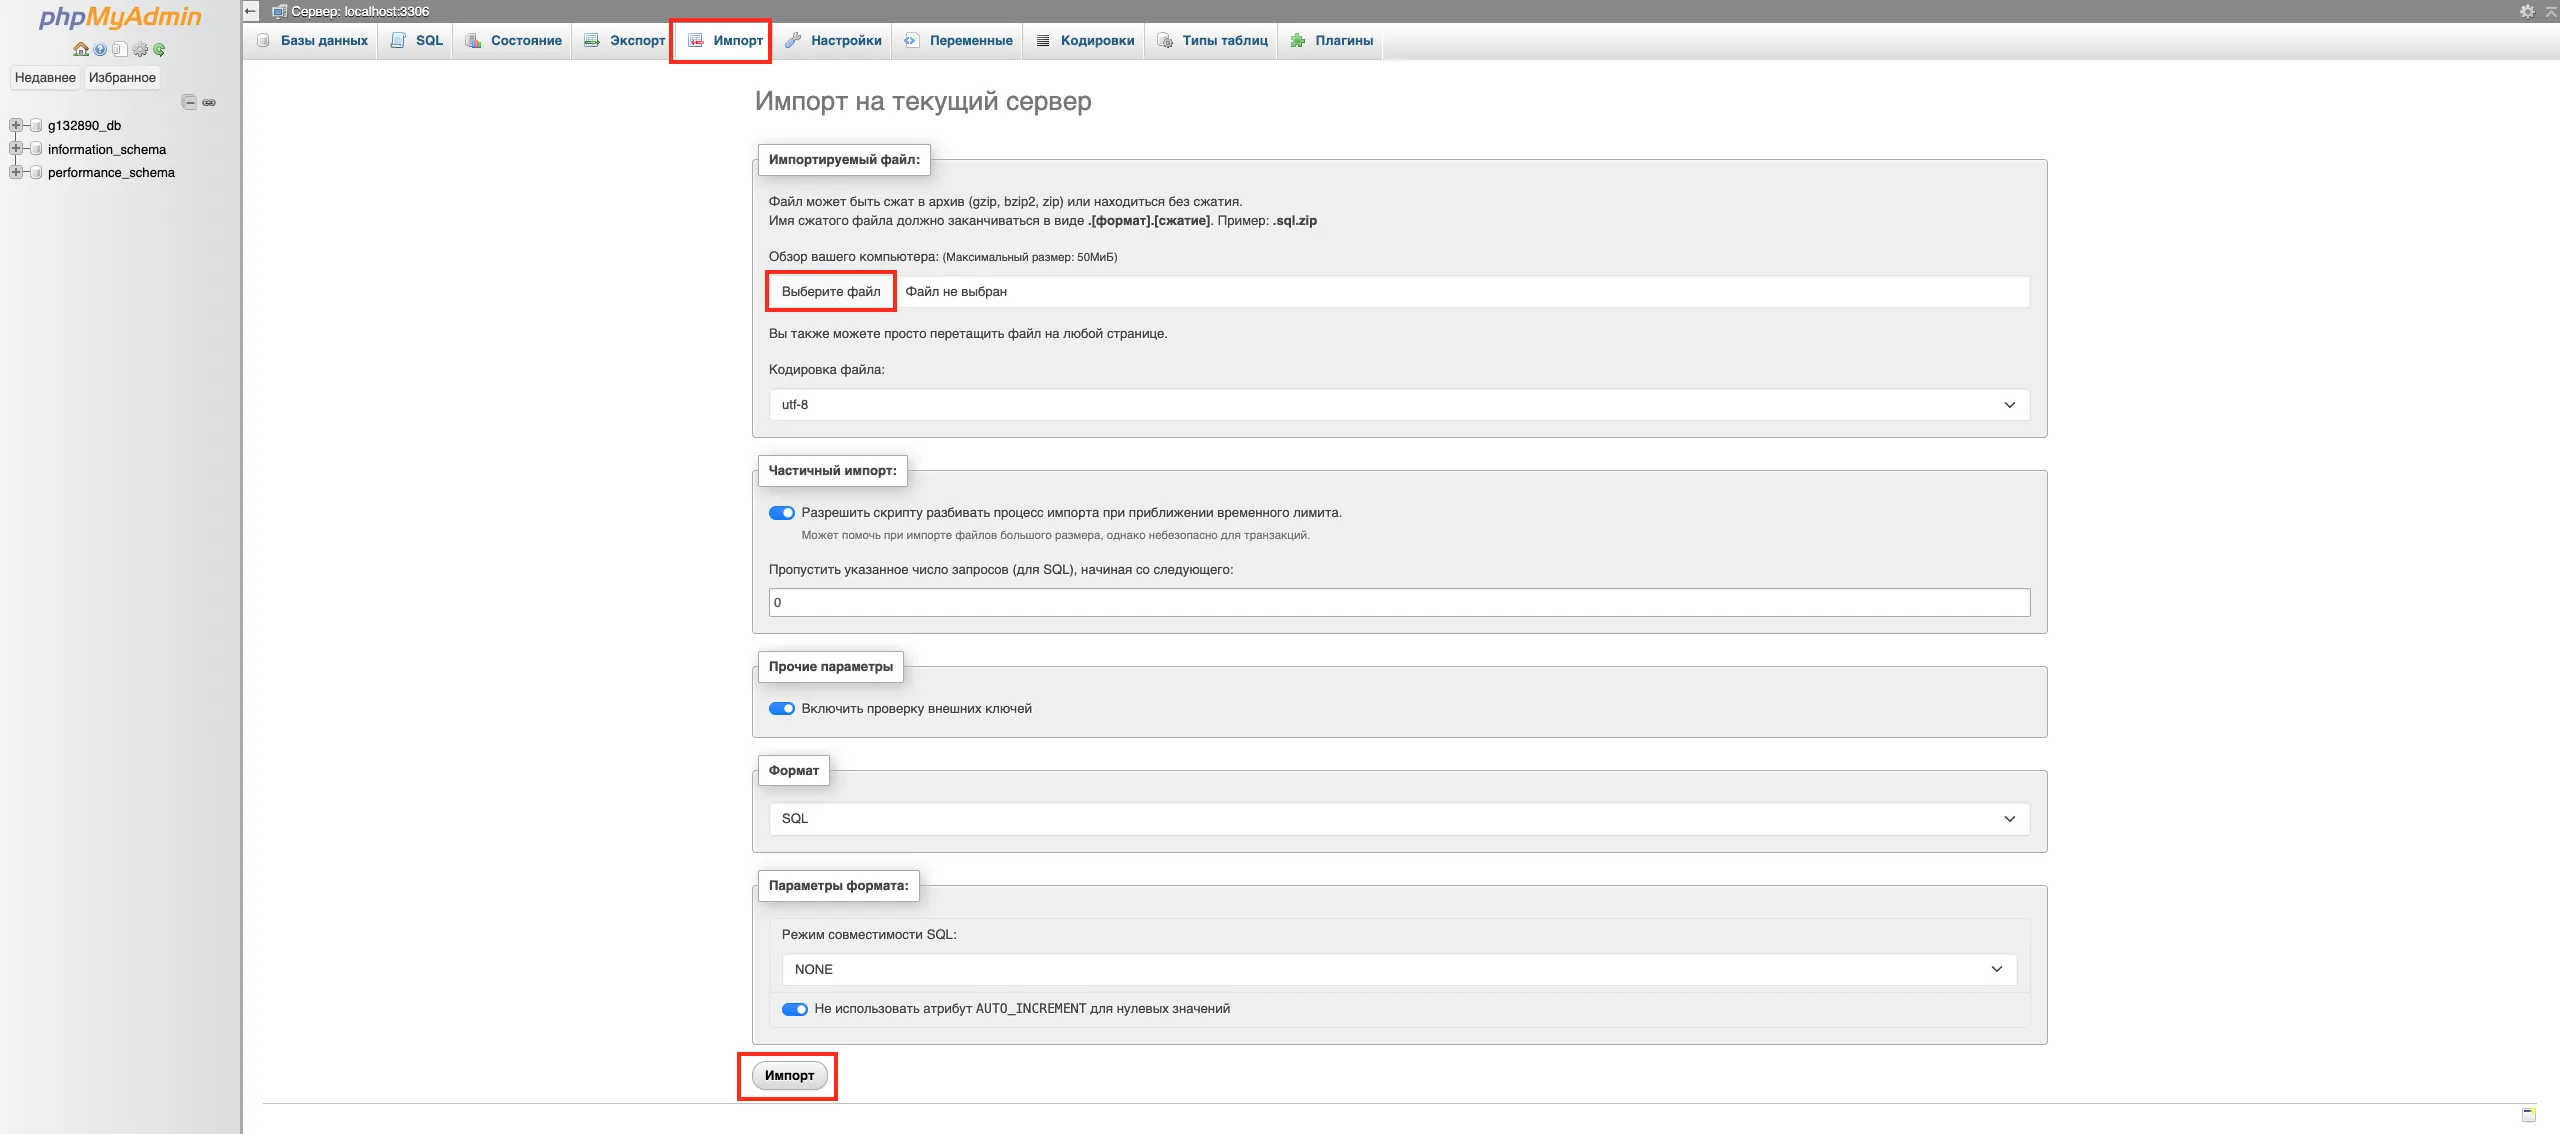Click the page settings gear icon at the top right
Viewport: 2560px width, 1134px height.
coord(2527,11)
